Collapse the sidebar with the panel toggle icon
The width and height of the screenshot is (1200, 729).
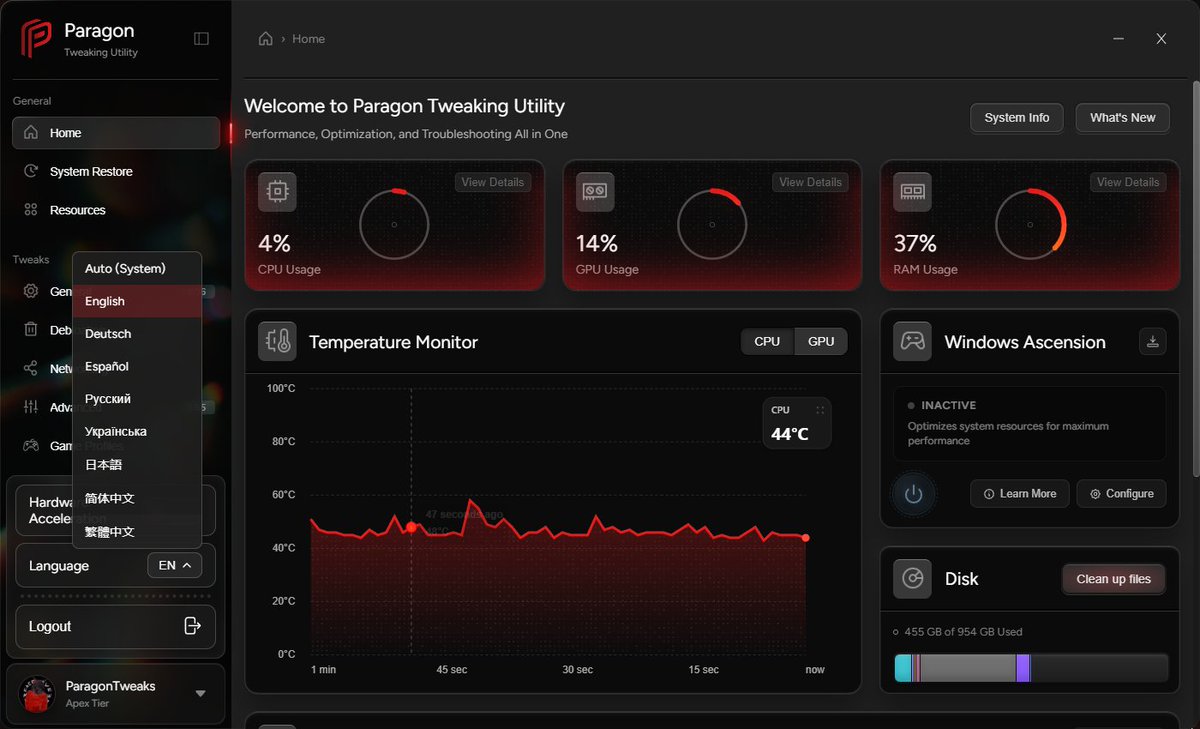[201, 38]
